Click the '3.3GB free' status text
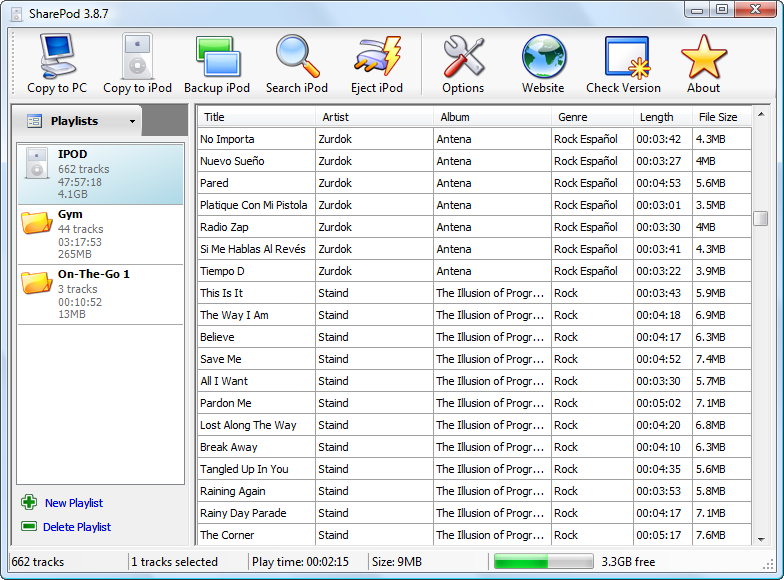The image size is (784, 580). pos(628,562)
